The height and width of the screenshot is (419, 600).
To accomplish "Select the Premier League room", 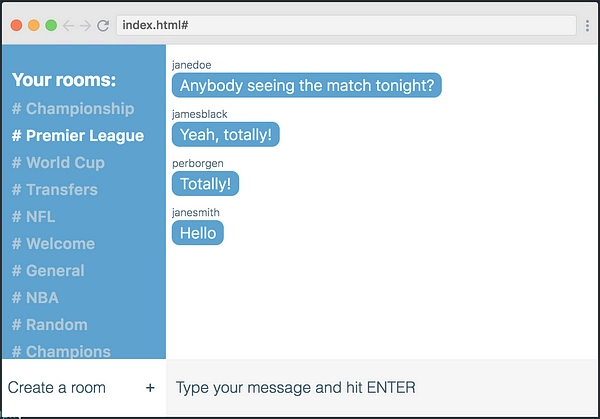I will (x=78, y=136).
